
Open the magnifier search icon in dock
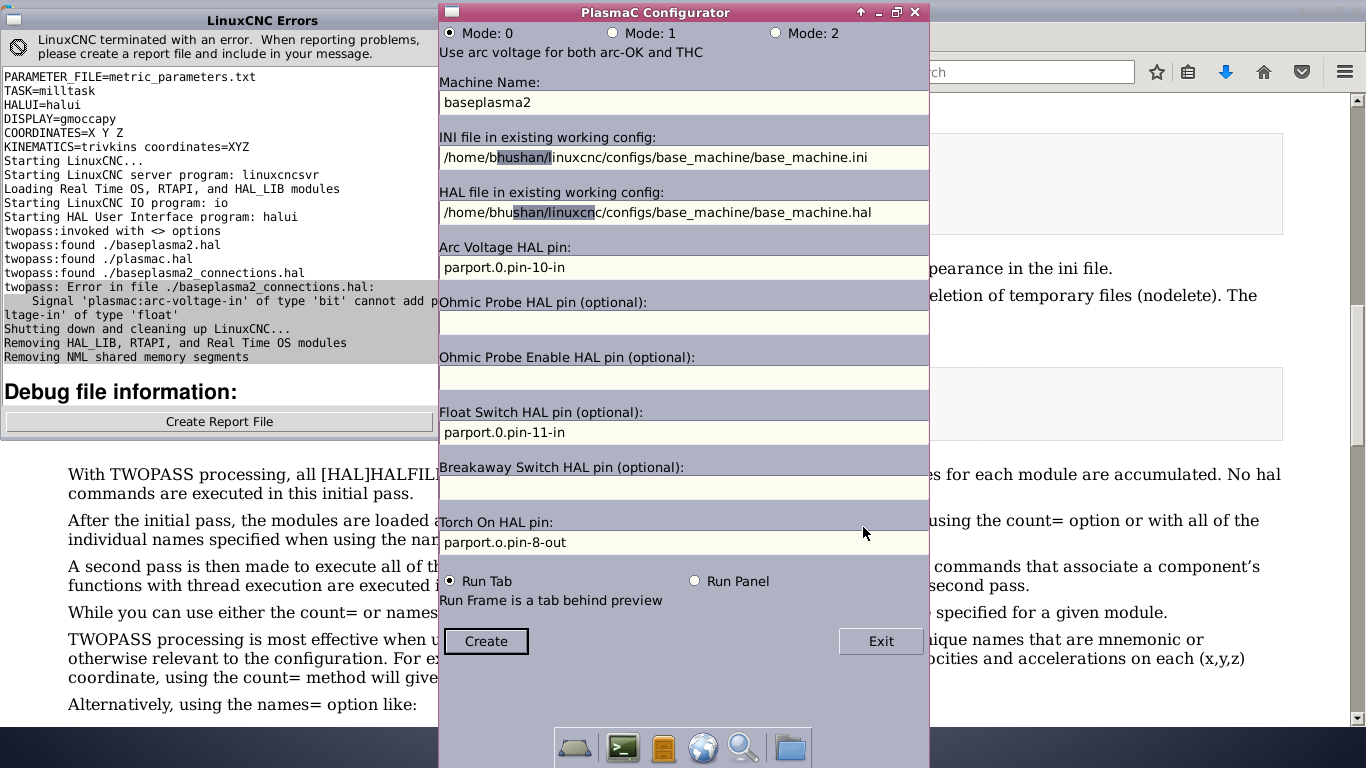point(743,748)
